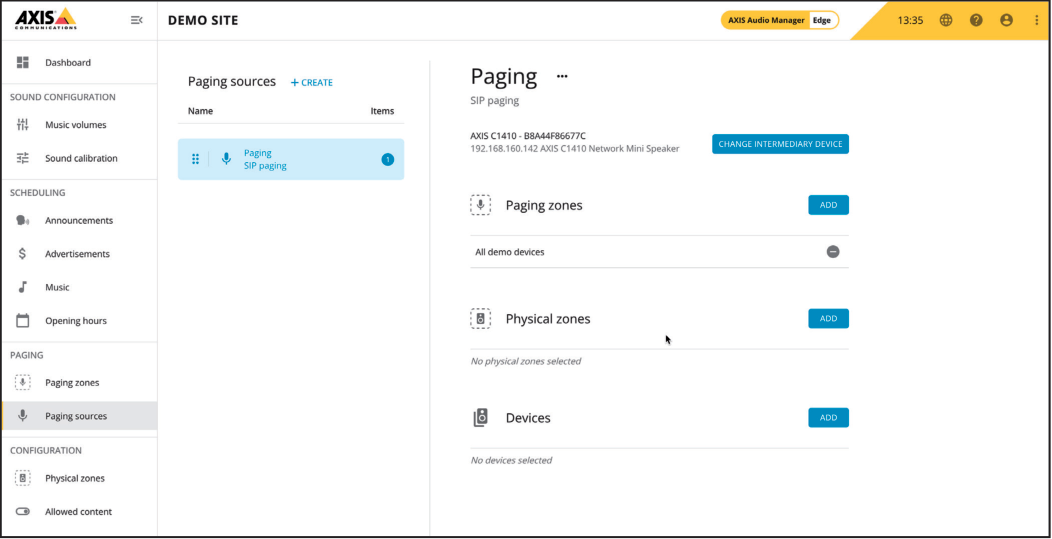Collapse the sidebar menu icon
This screenshot has width=1052, height=539.
coord(136,20)
